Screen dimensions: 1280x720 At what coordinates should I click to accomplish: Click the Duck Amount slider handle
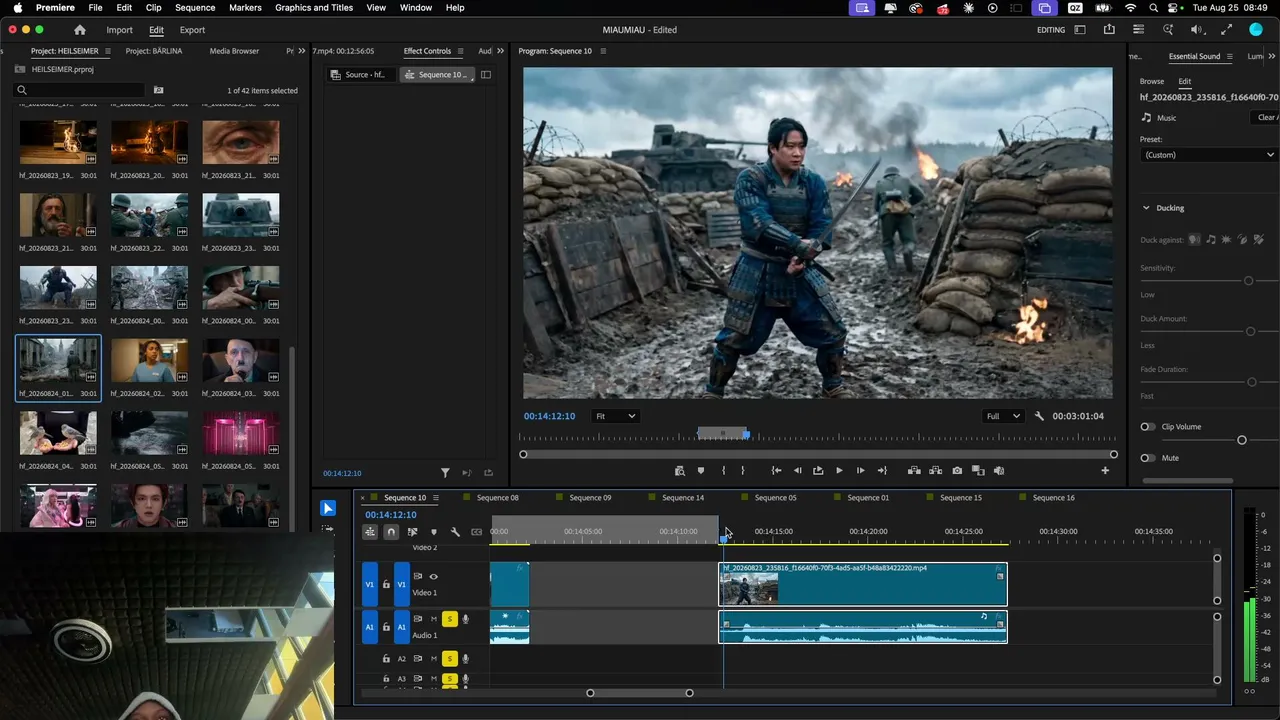point(1250,331)
